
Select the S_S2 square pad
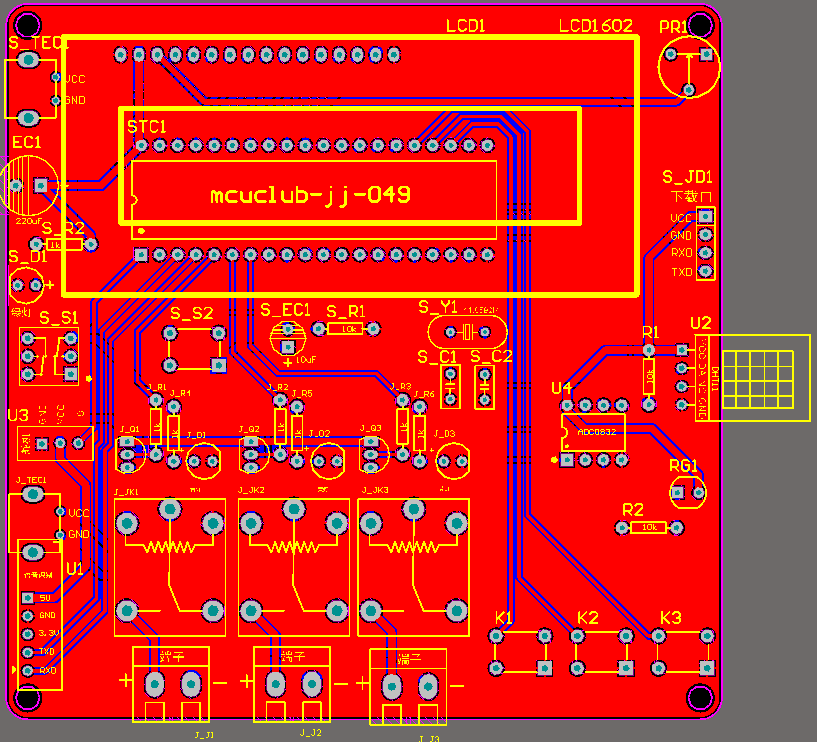tap(219, 365)
